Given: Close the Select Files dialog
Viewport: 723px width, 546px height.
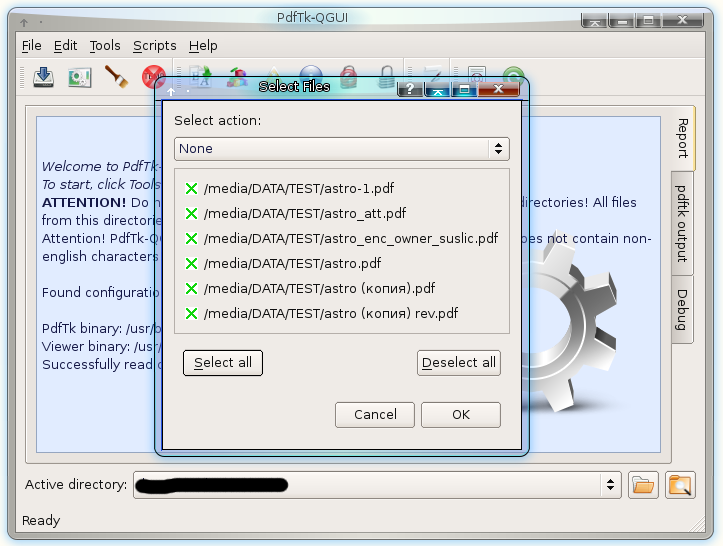Looking at the screenshot, I should [x=499, y=89].
